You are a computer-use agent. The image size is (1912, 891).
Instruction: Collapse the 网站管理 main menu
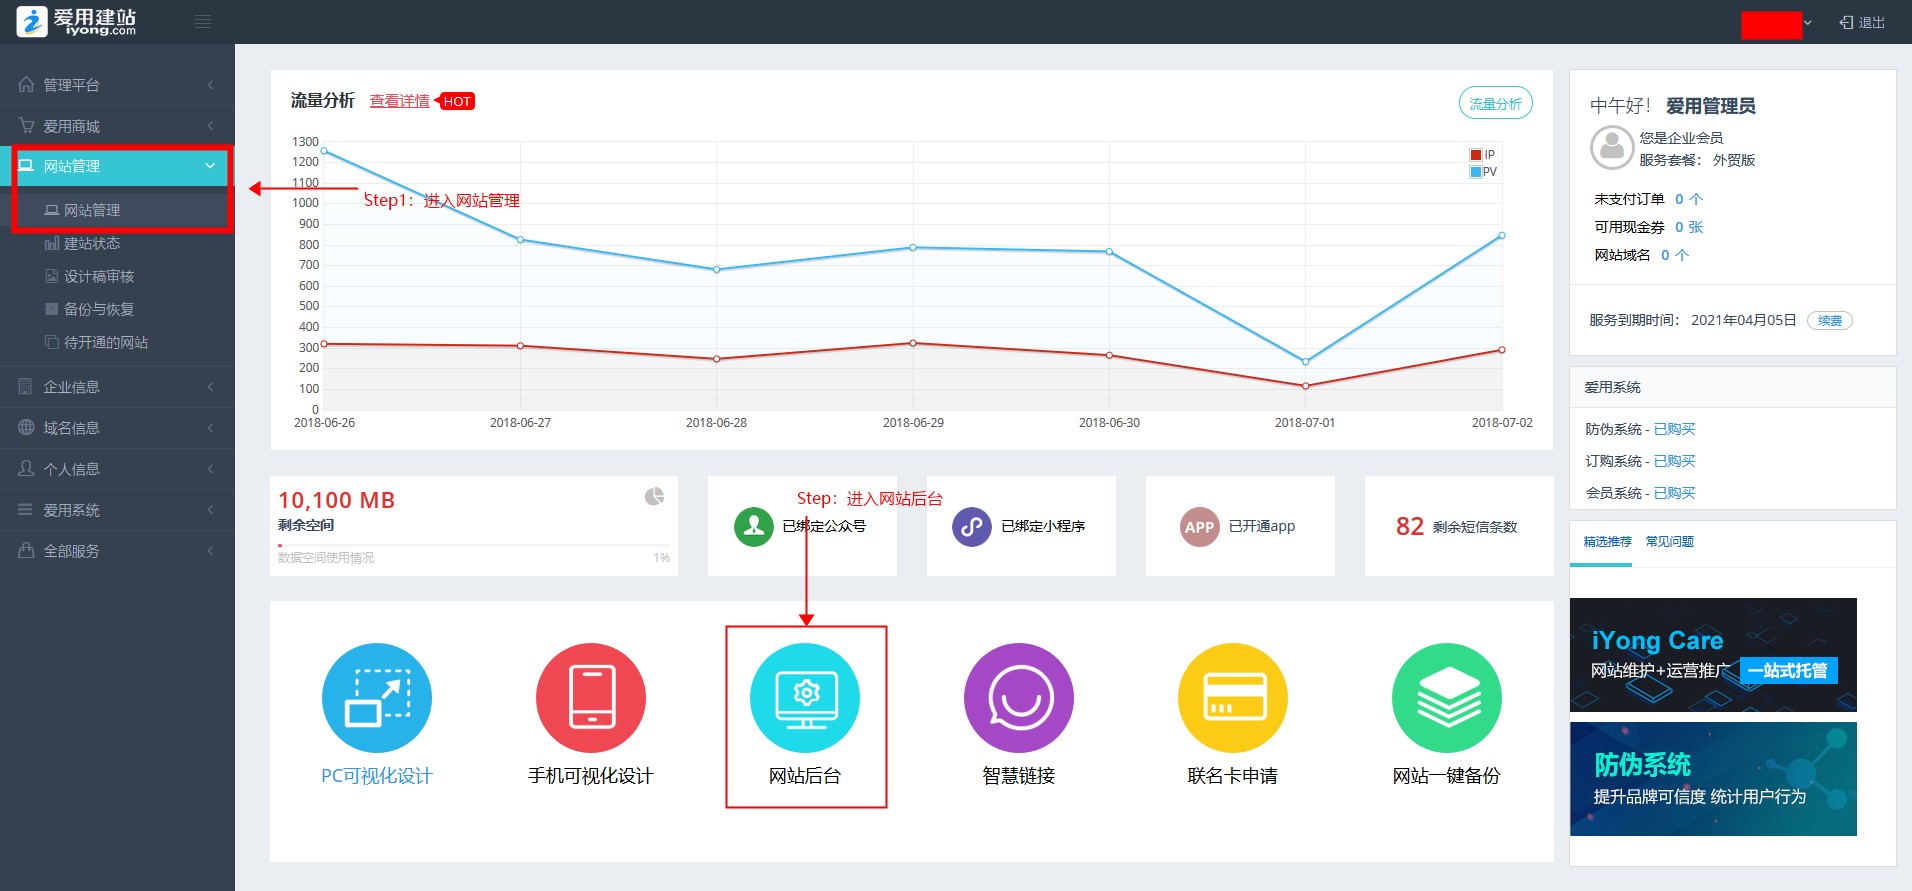click(117, 166)
